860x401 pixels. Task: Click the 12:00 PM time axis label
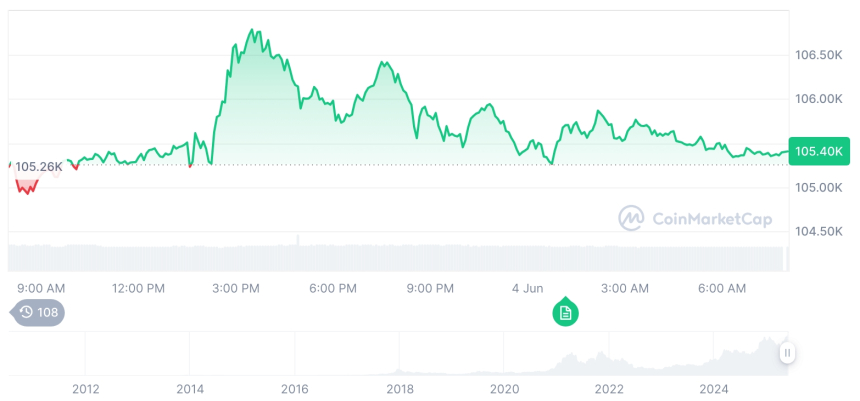click(138, 289)
